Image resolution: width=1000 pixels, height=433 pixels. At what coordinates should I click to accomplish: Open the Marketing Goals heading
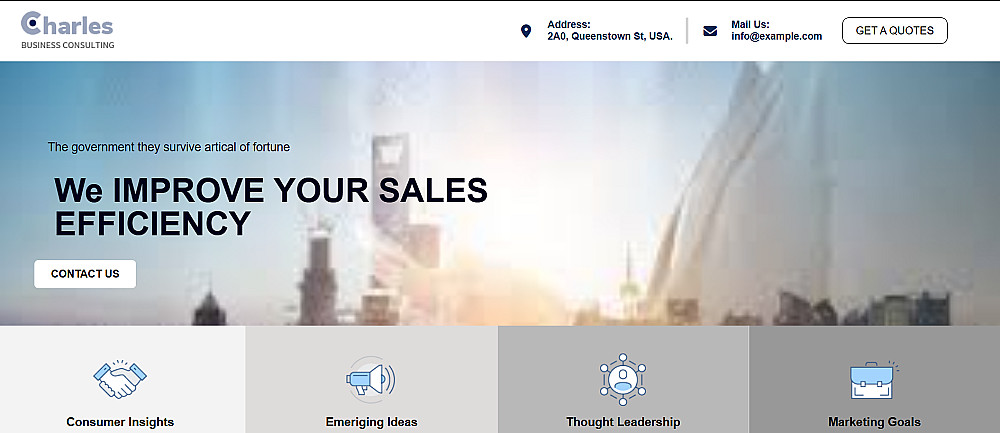(874, 422)
